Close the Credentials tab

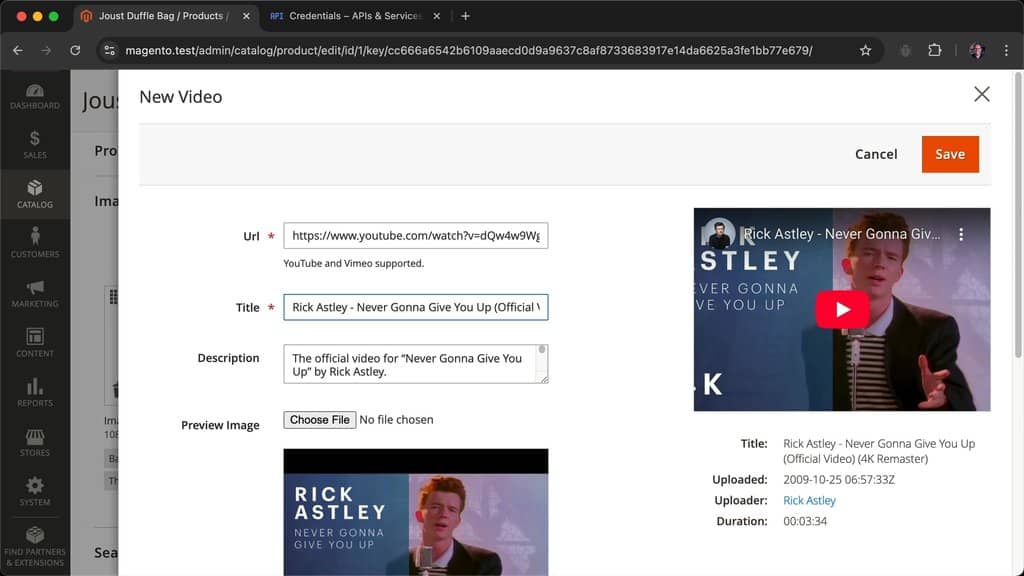(436, 16)
